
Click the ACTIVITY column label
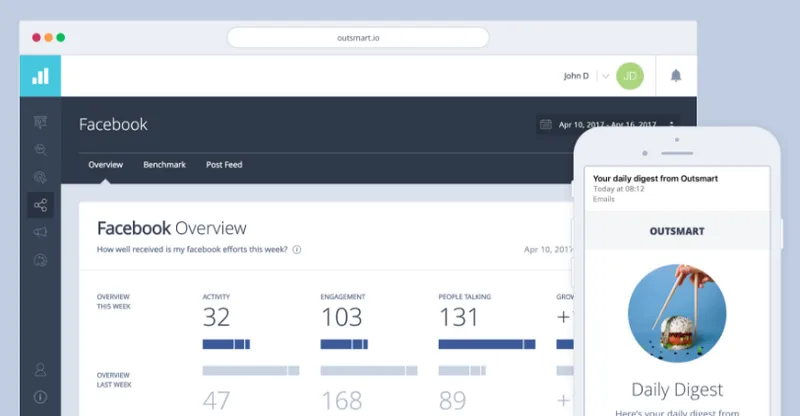click(216, 297)
